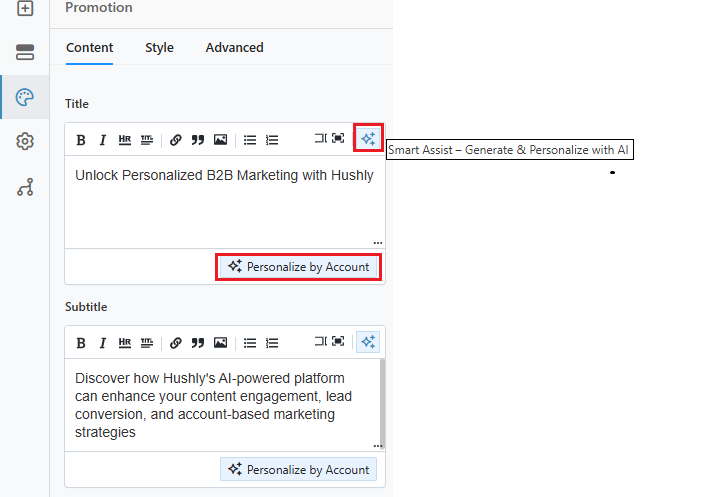Click into the Title text area
Image resolution: width=703 pixels, height=497 pixels.
[225, 202]
